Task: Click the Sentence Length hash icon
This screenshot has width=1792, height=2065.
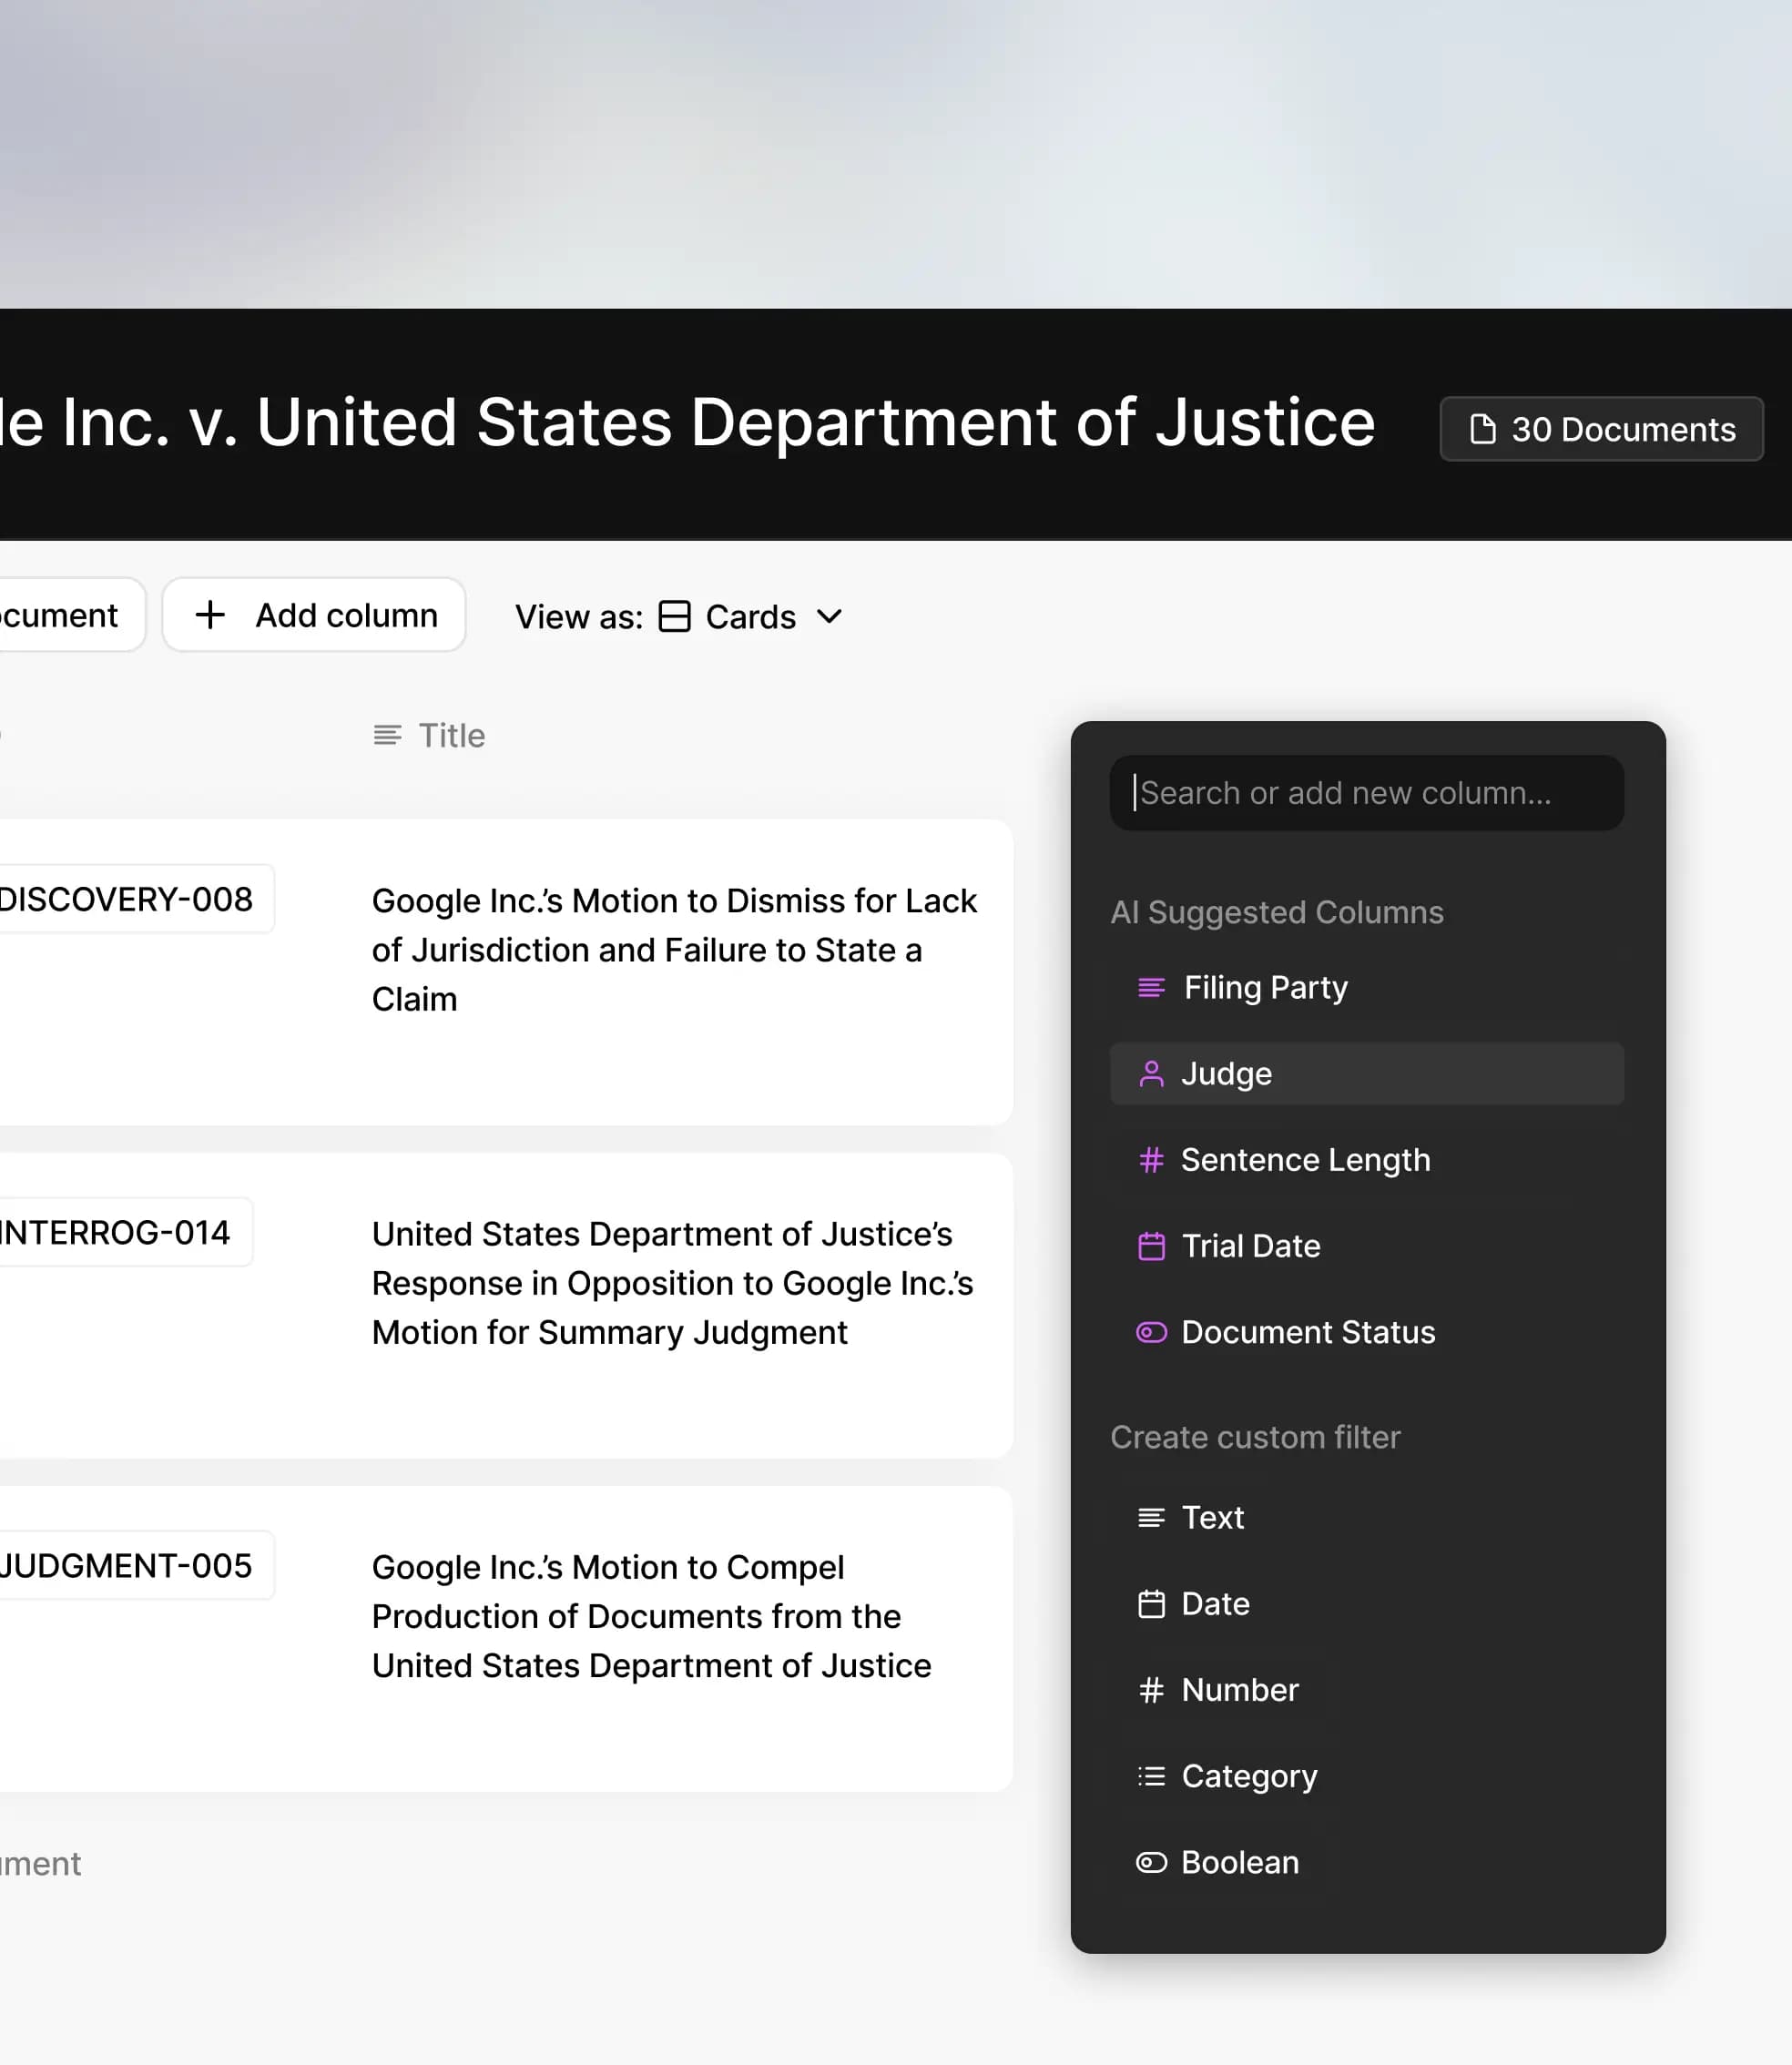Action: pos(1151,1160)
